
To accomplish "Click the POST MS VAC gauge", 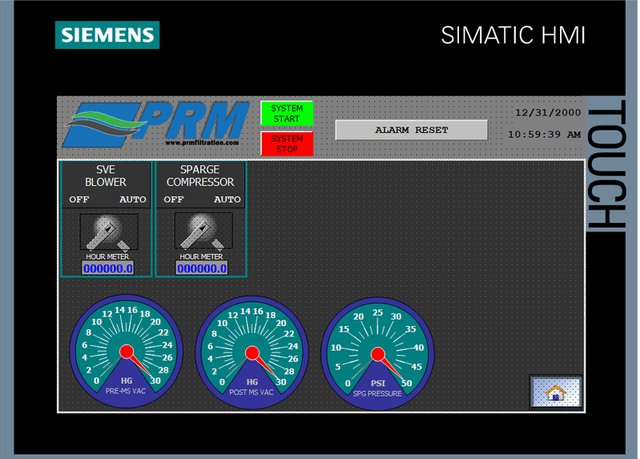I will pos(252,353).
